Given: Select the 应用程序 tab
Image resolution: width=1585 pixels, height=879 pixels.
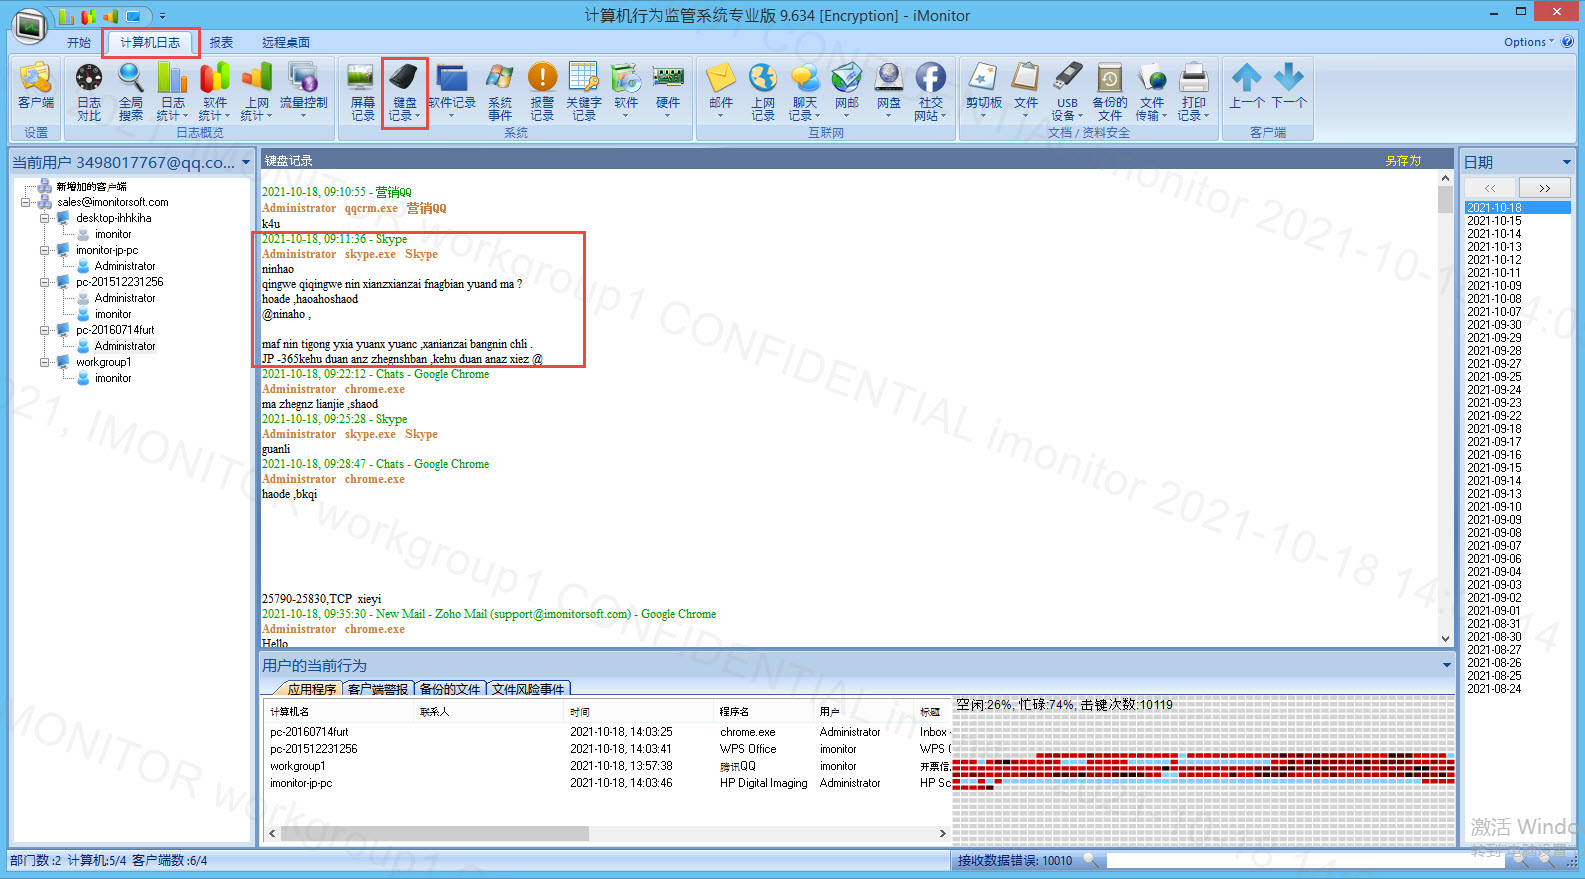Looking at the screenshot, I should tap(311, 689).
